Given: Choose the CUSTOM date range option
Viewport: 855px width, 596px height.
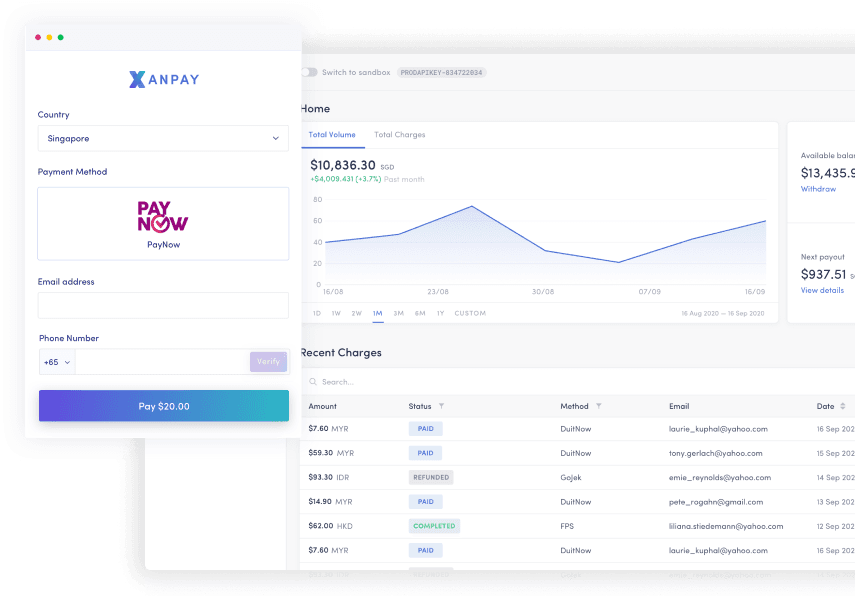Looking at the screenshot, I should coord(470,313).
